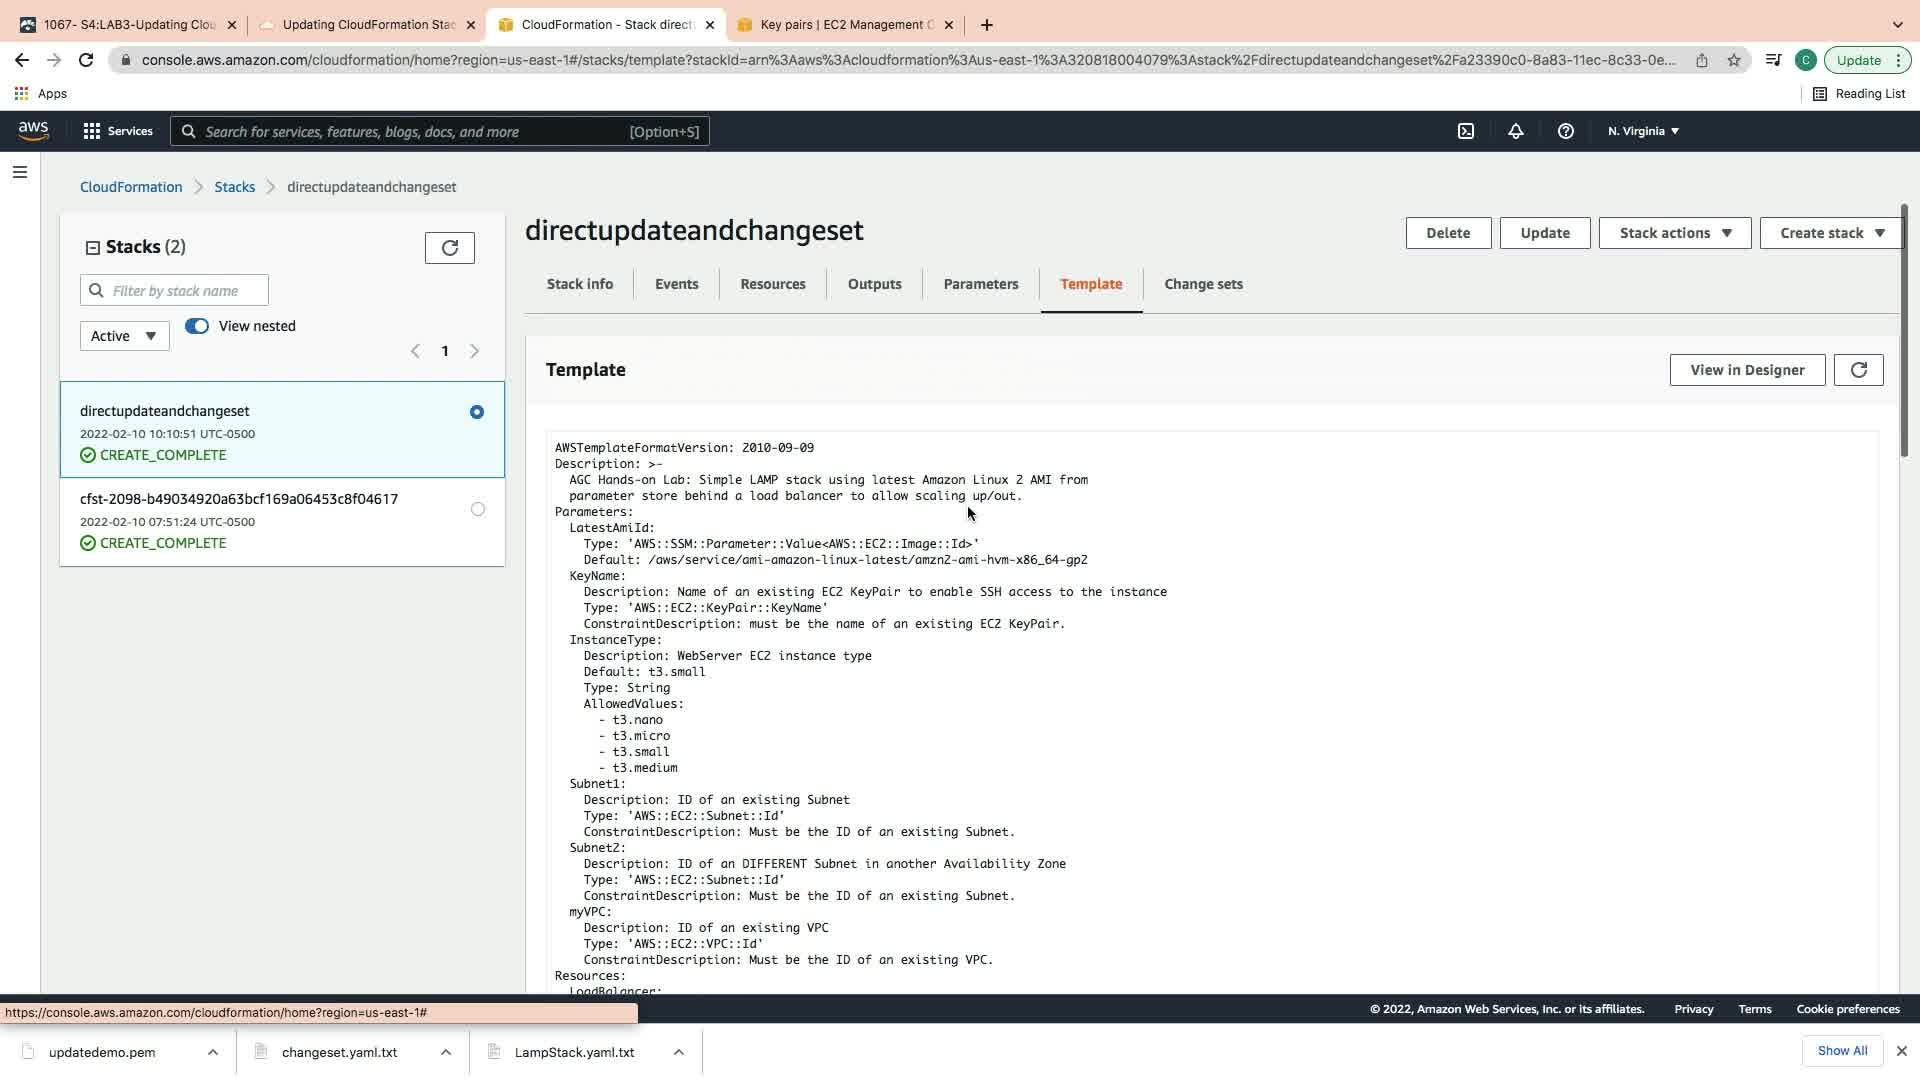Refresh the Stacks list
Viewport: 1920px width, 1080px height.
click(x=450, y=248)
